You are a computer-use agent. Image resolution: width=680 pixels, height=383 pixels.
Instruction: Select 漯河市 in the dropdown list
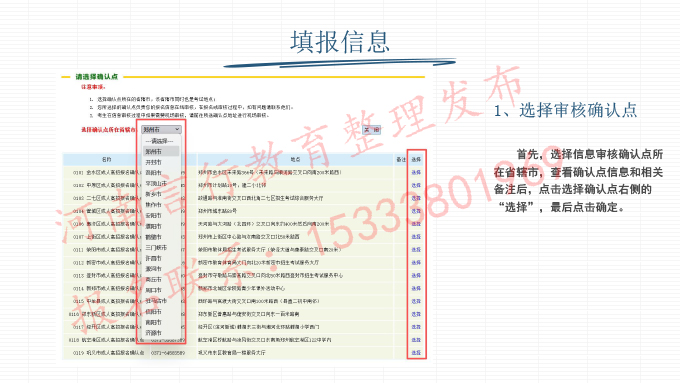click(x=153, y=269)
